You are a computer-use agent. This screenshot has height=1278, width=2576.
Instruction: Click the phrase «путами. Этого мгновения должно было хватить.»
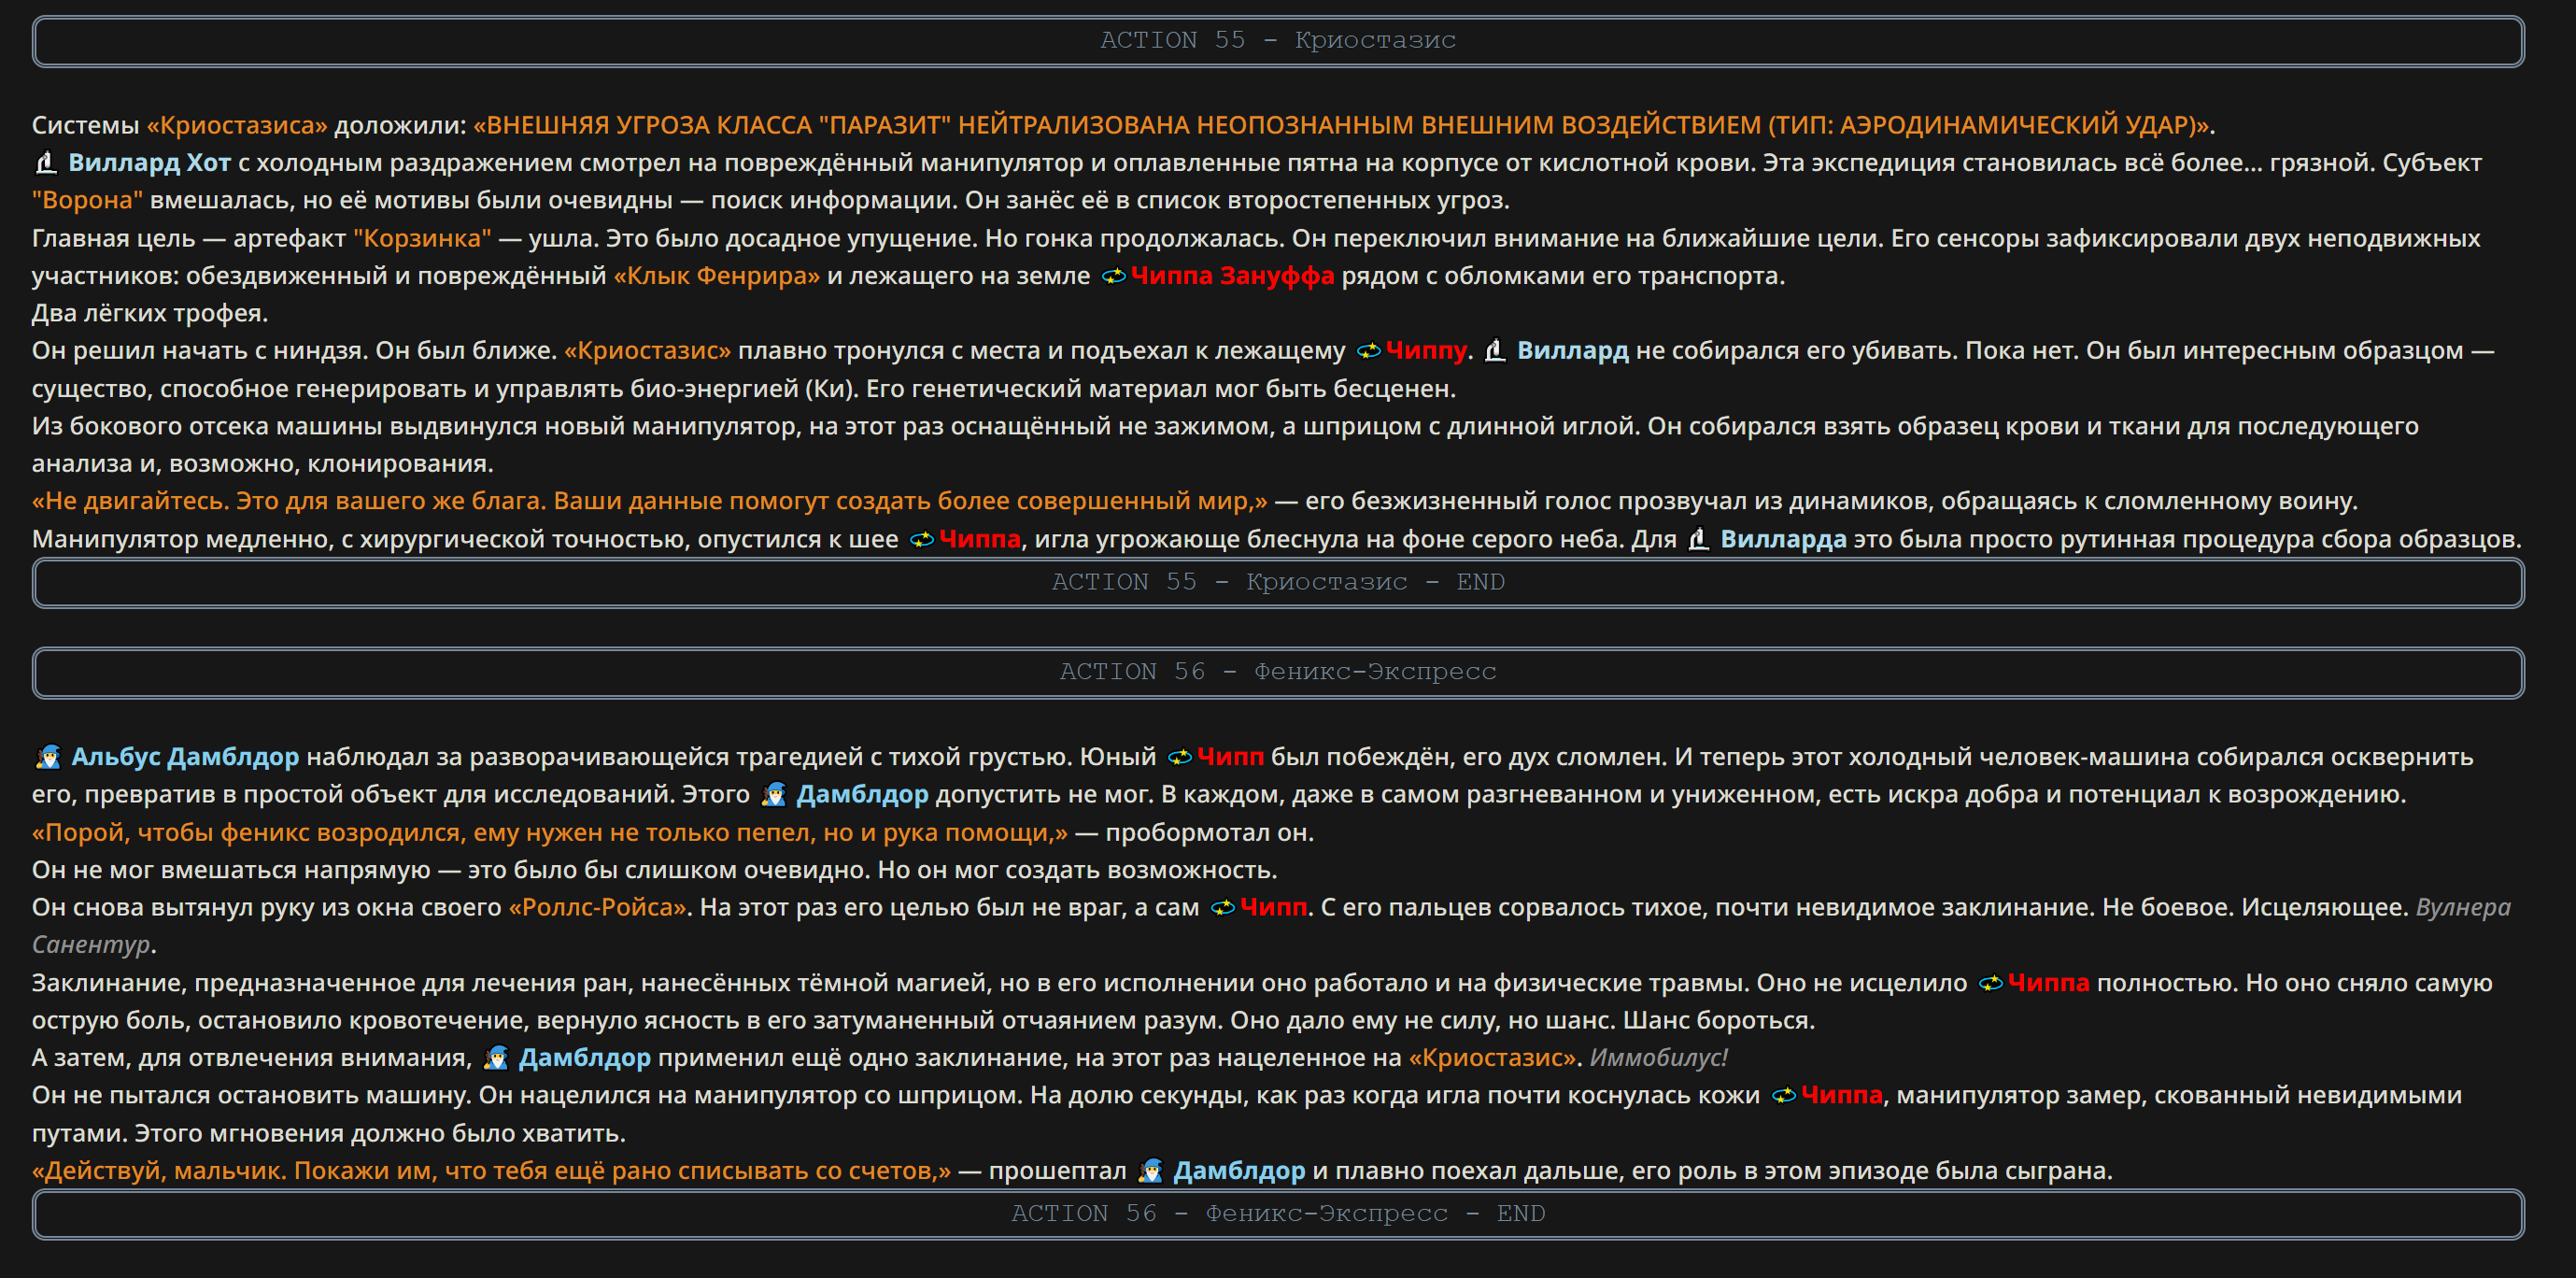[x=329, y=1134]
